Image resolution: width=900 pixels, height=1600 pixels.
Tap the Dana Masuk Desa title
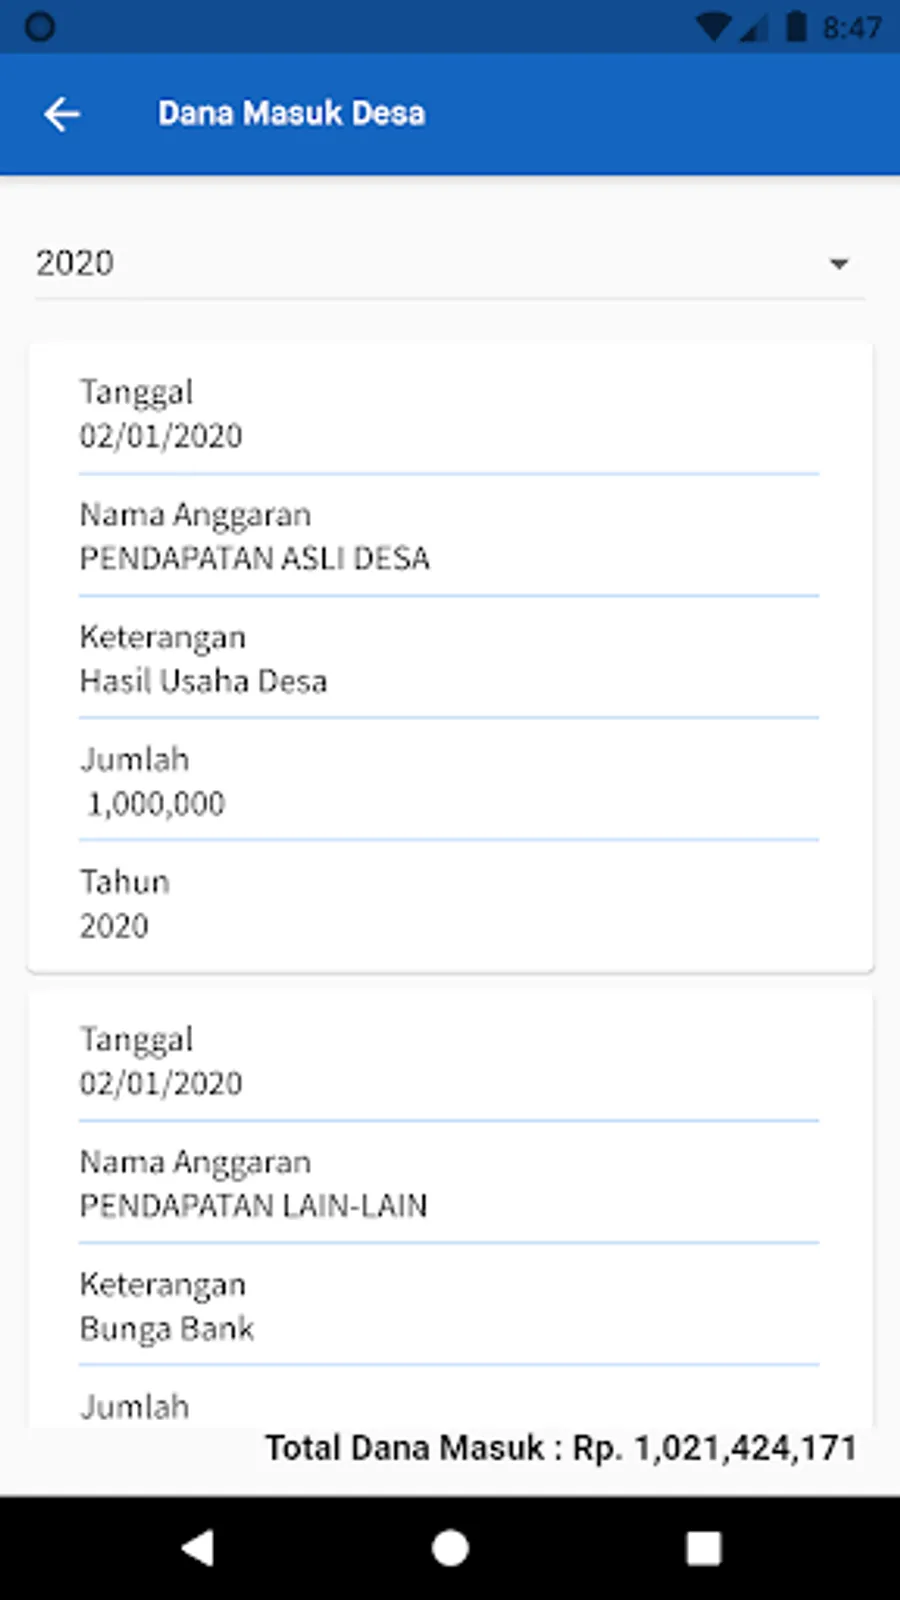[x=291, y=113]
